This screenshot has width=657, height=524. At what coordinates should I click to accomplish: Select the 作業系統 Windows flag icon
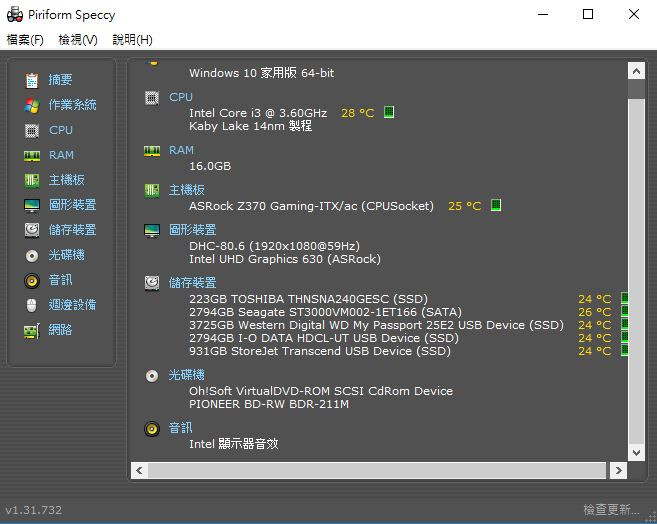(32, 105)
